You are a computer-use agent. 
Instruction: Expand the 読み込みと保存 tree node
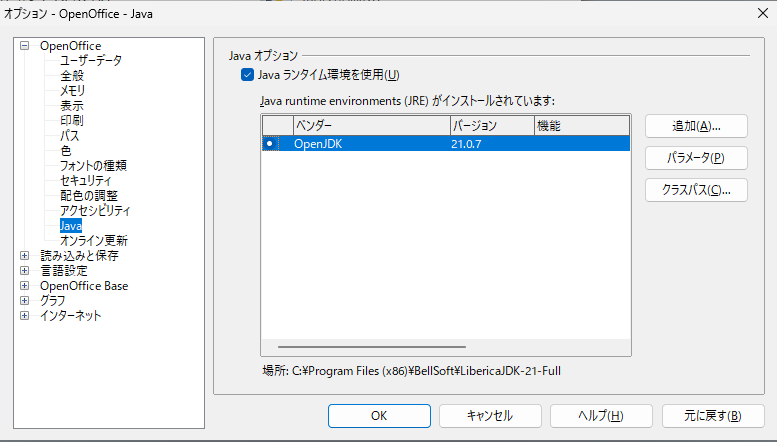[x=24, y=256]
